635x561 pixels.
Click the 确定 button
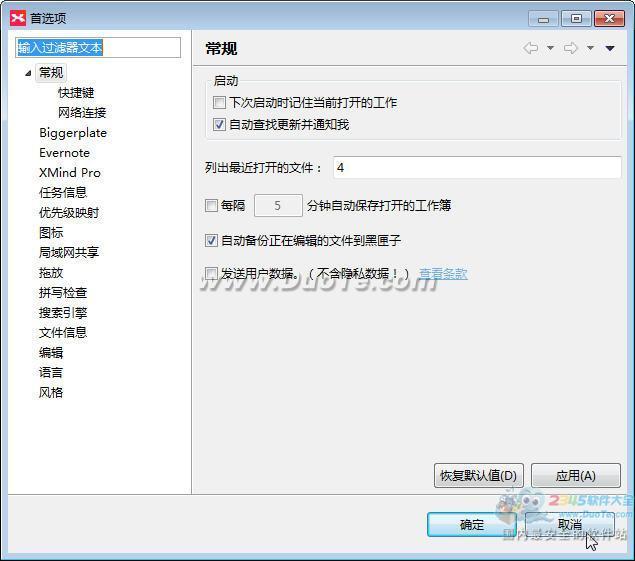[471, 524]
